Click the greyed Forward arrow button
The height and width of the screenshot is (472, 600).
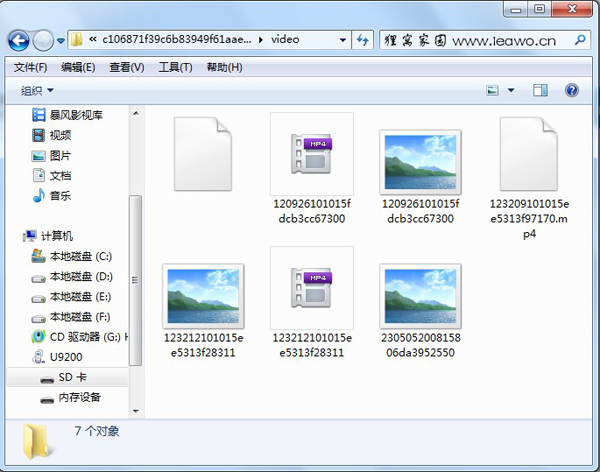coord(43,40)
